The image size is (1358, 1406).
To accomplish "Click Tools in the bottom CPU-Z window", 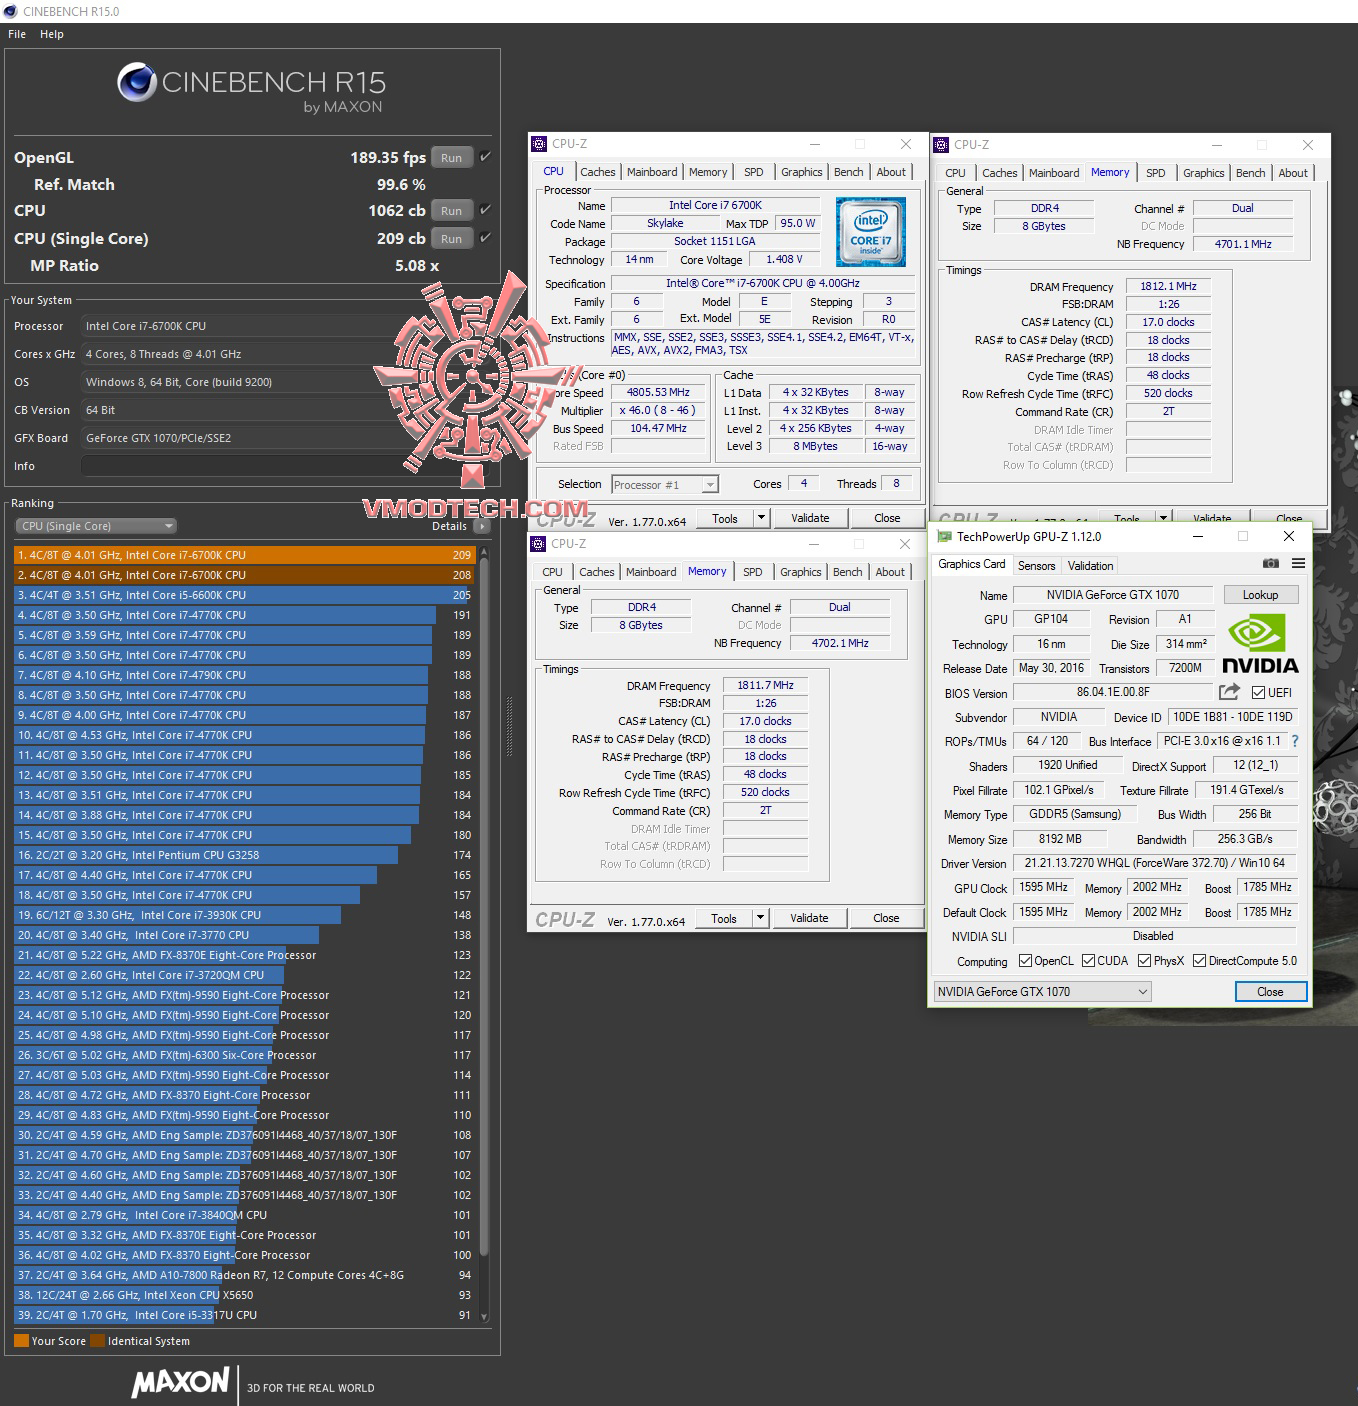I will (724, 918).
